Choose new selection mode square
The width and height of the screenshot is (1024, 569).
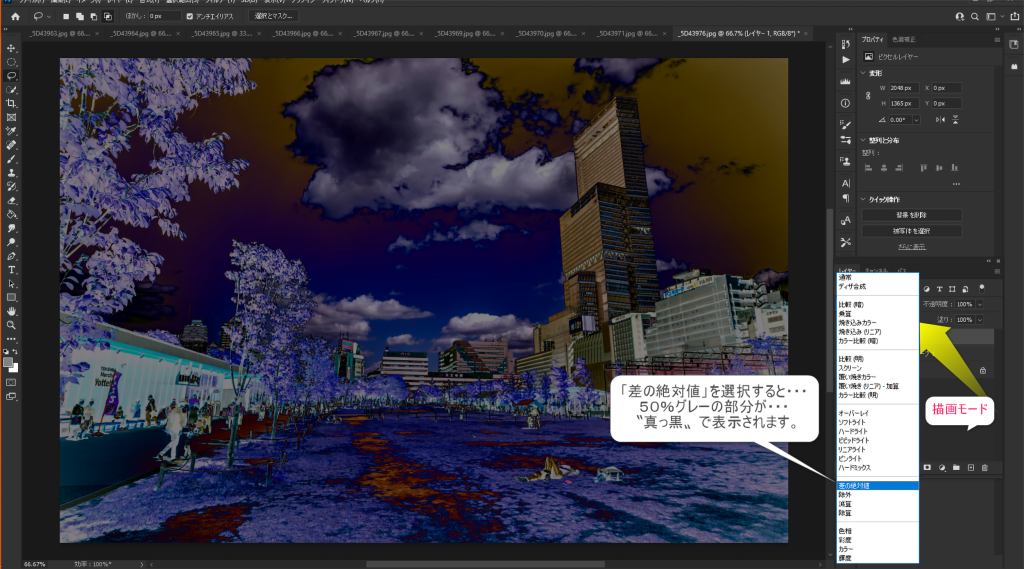pos(65,16)
